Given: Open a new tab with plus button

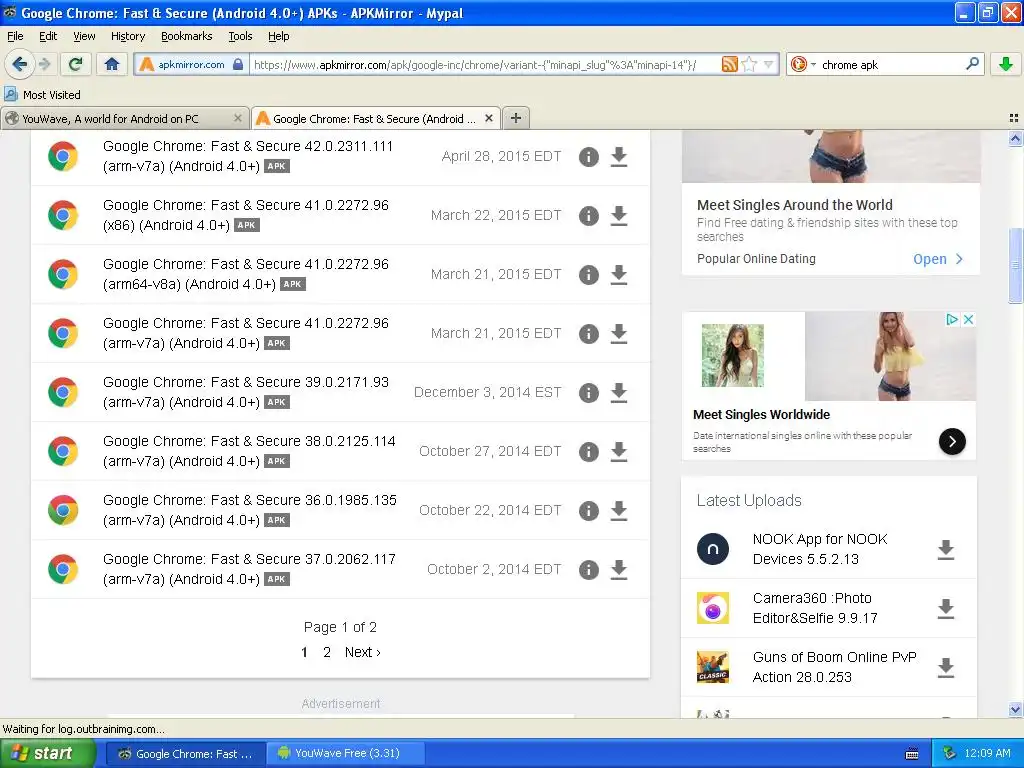Looking at the screenshot, I should [x=516, y=118].
